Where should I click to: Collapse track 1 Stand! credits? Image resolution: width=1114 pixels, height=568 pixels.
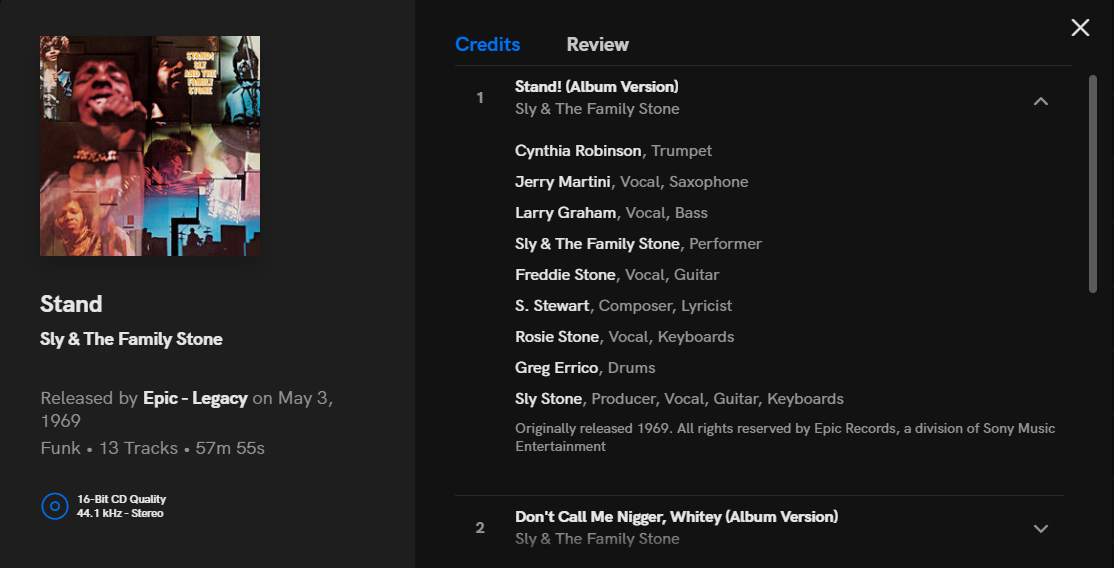[x=1040, y=101]
